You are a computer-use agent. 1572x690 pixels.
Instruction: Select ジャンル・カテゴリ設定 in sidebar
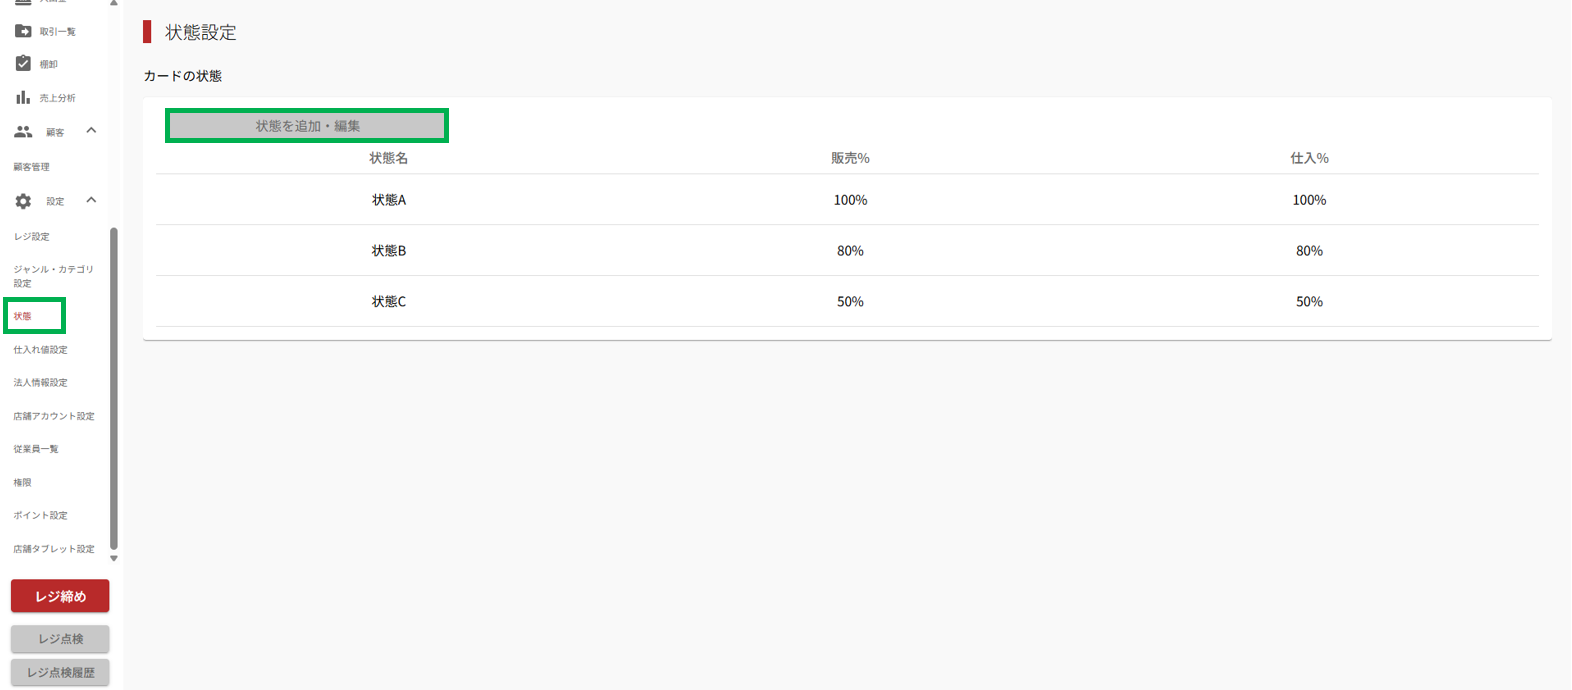[x=54, y=276]
